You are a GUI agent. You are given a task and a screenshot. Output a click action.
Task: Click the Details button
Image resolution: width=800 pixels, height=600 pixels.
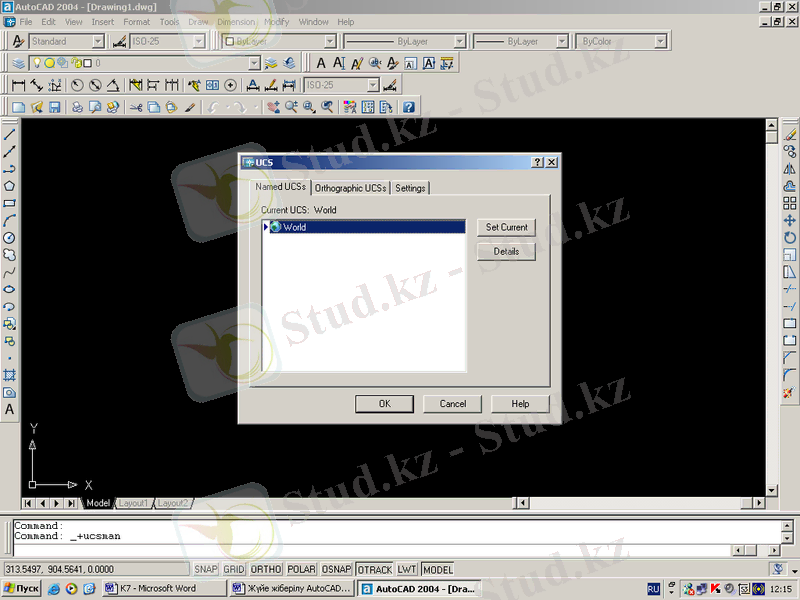click(x=506, y=252)
